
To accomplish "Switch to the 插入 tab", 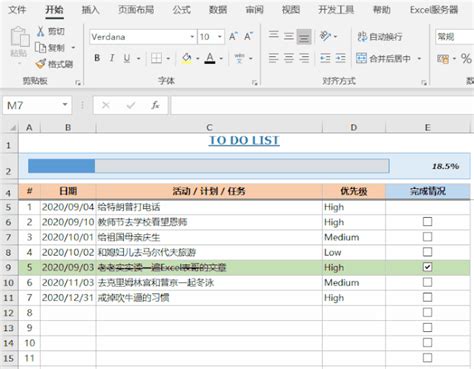I will tap(90, 10).
